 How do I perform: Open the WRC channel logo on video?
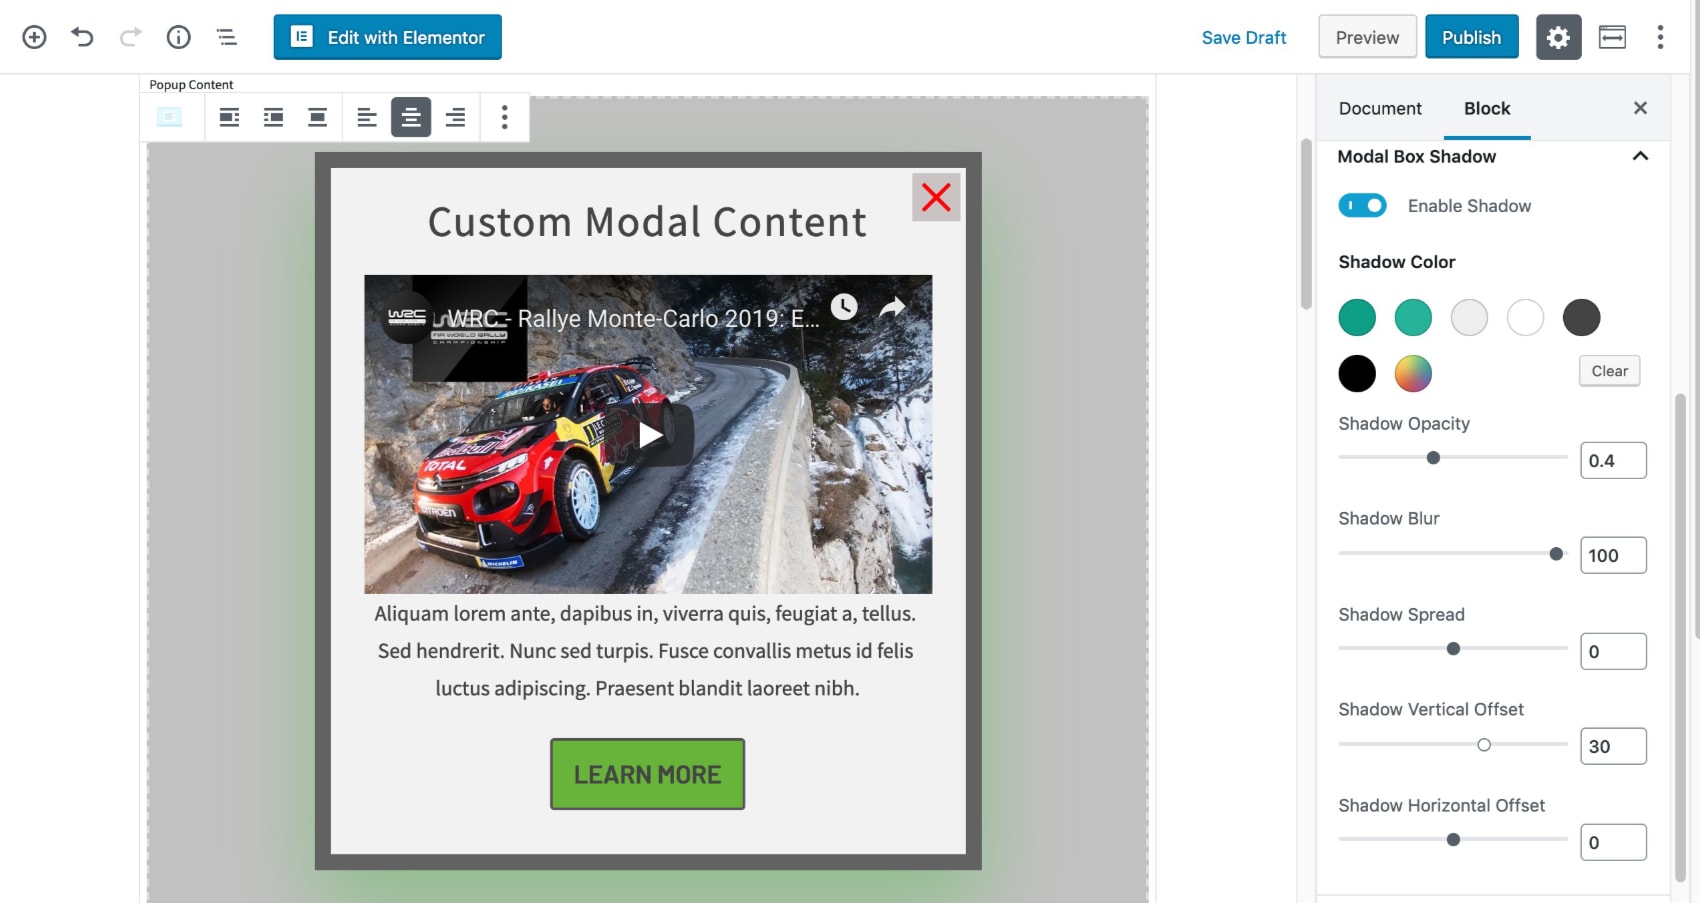tap(407, 316)
